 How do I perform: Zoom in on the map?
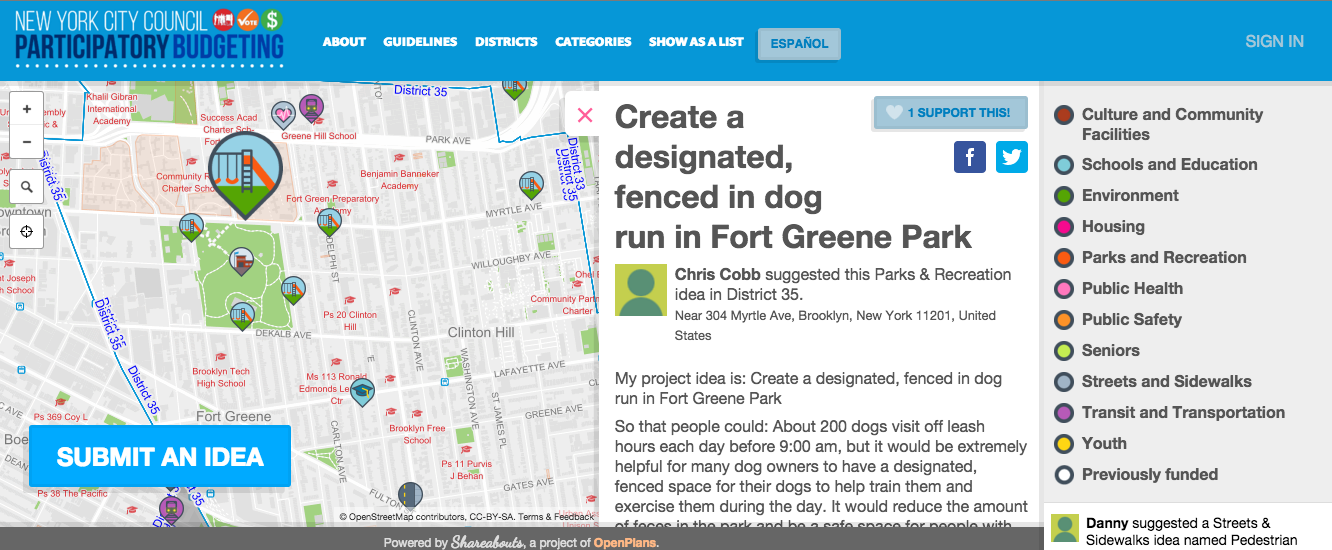click(26, 108)
